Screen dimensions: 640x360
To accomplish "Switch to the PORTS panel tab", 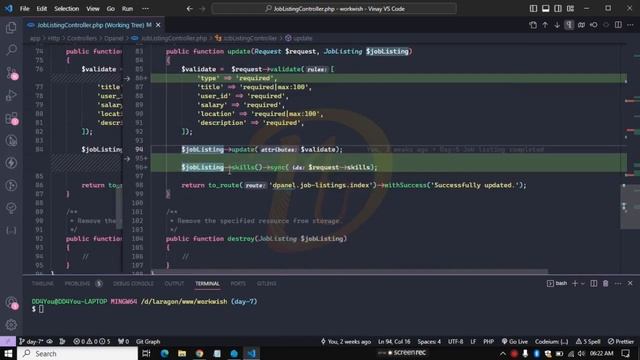I will point(238,284).
